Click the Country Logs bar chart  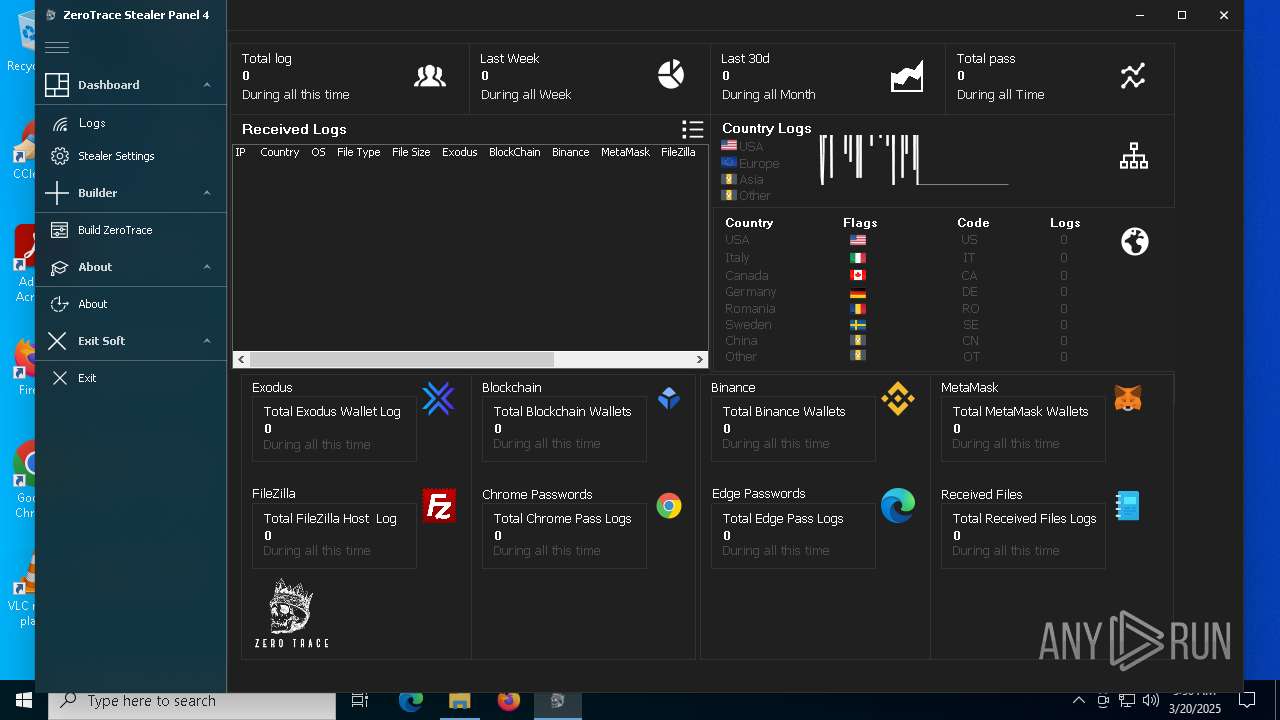click(913, 160)
